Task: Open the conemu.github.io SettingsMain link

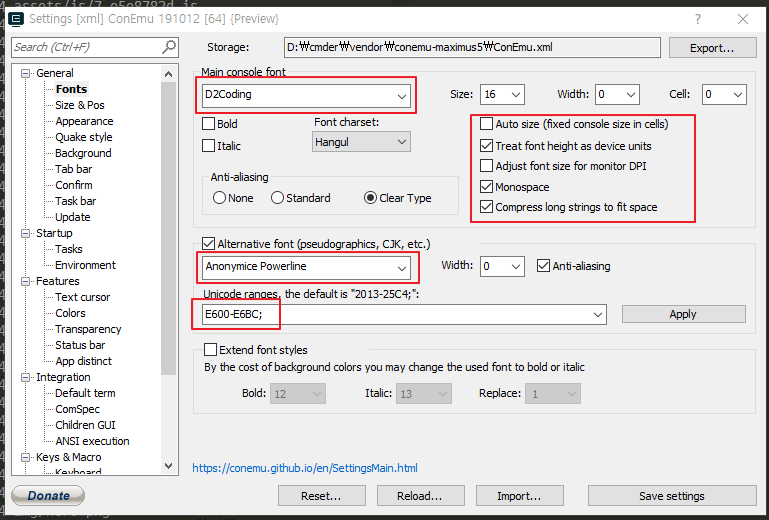Action: [305, 468]
